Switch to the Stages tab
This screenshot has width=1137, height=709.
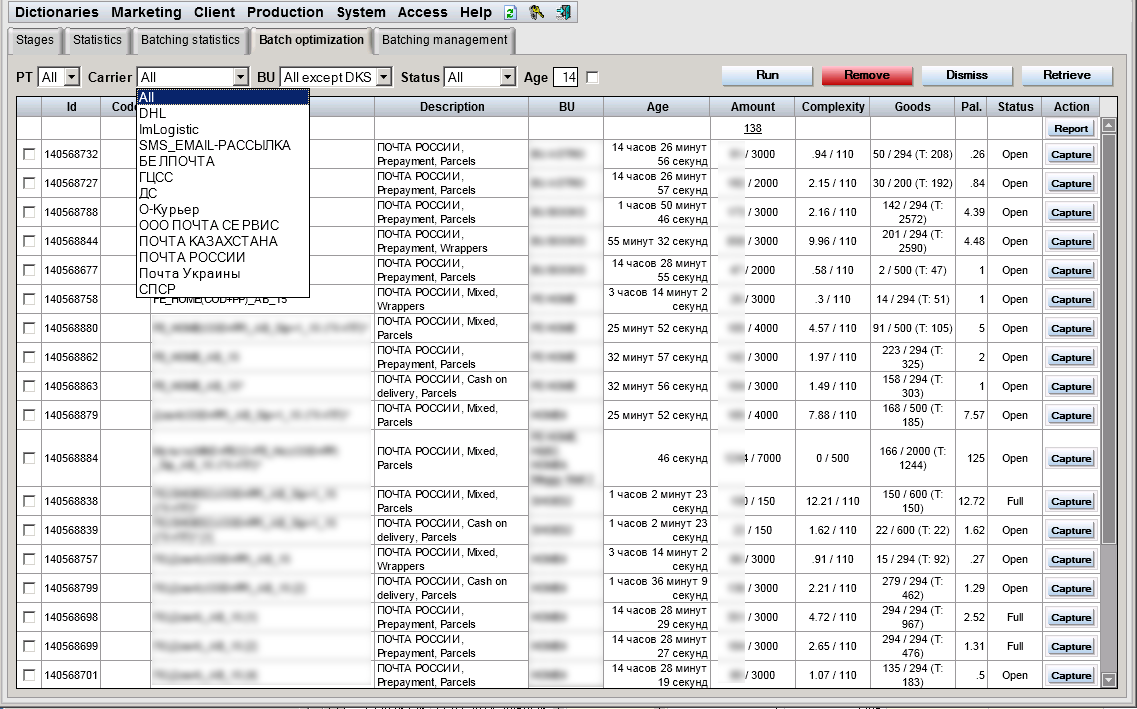(35, 40)
